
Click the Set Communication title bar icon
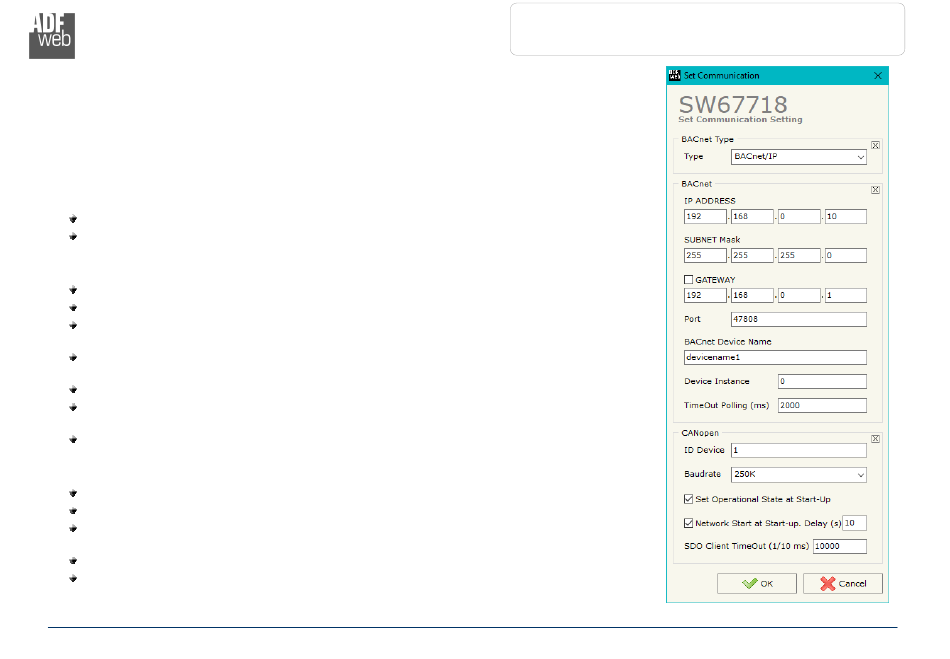click(x=674, y=76)
